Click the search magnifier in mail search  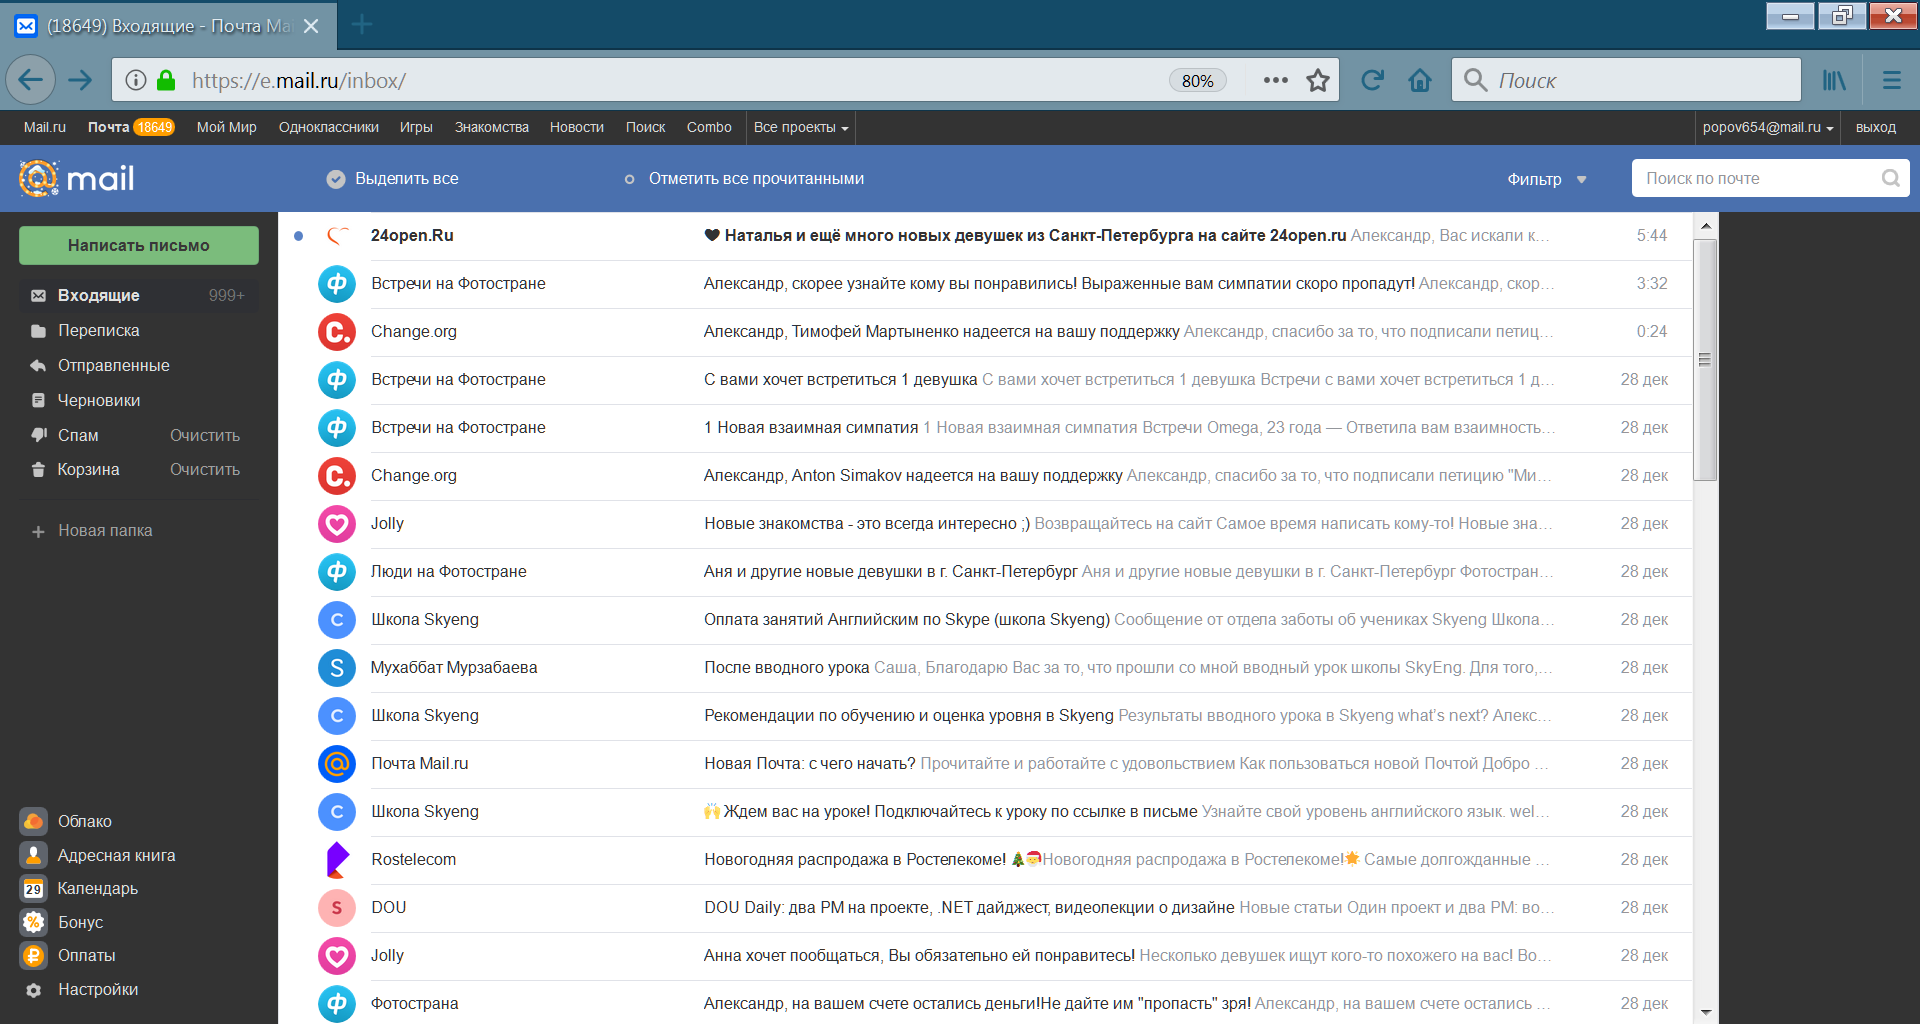pyautogui.click(x=1890, y=178)
